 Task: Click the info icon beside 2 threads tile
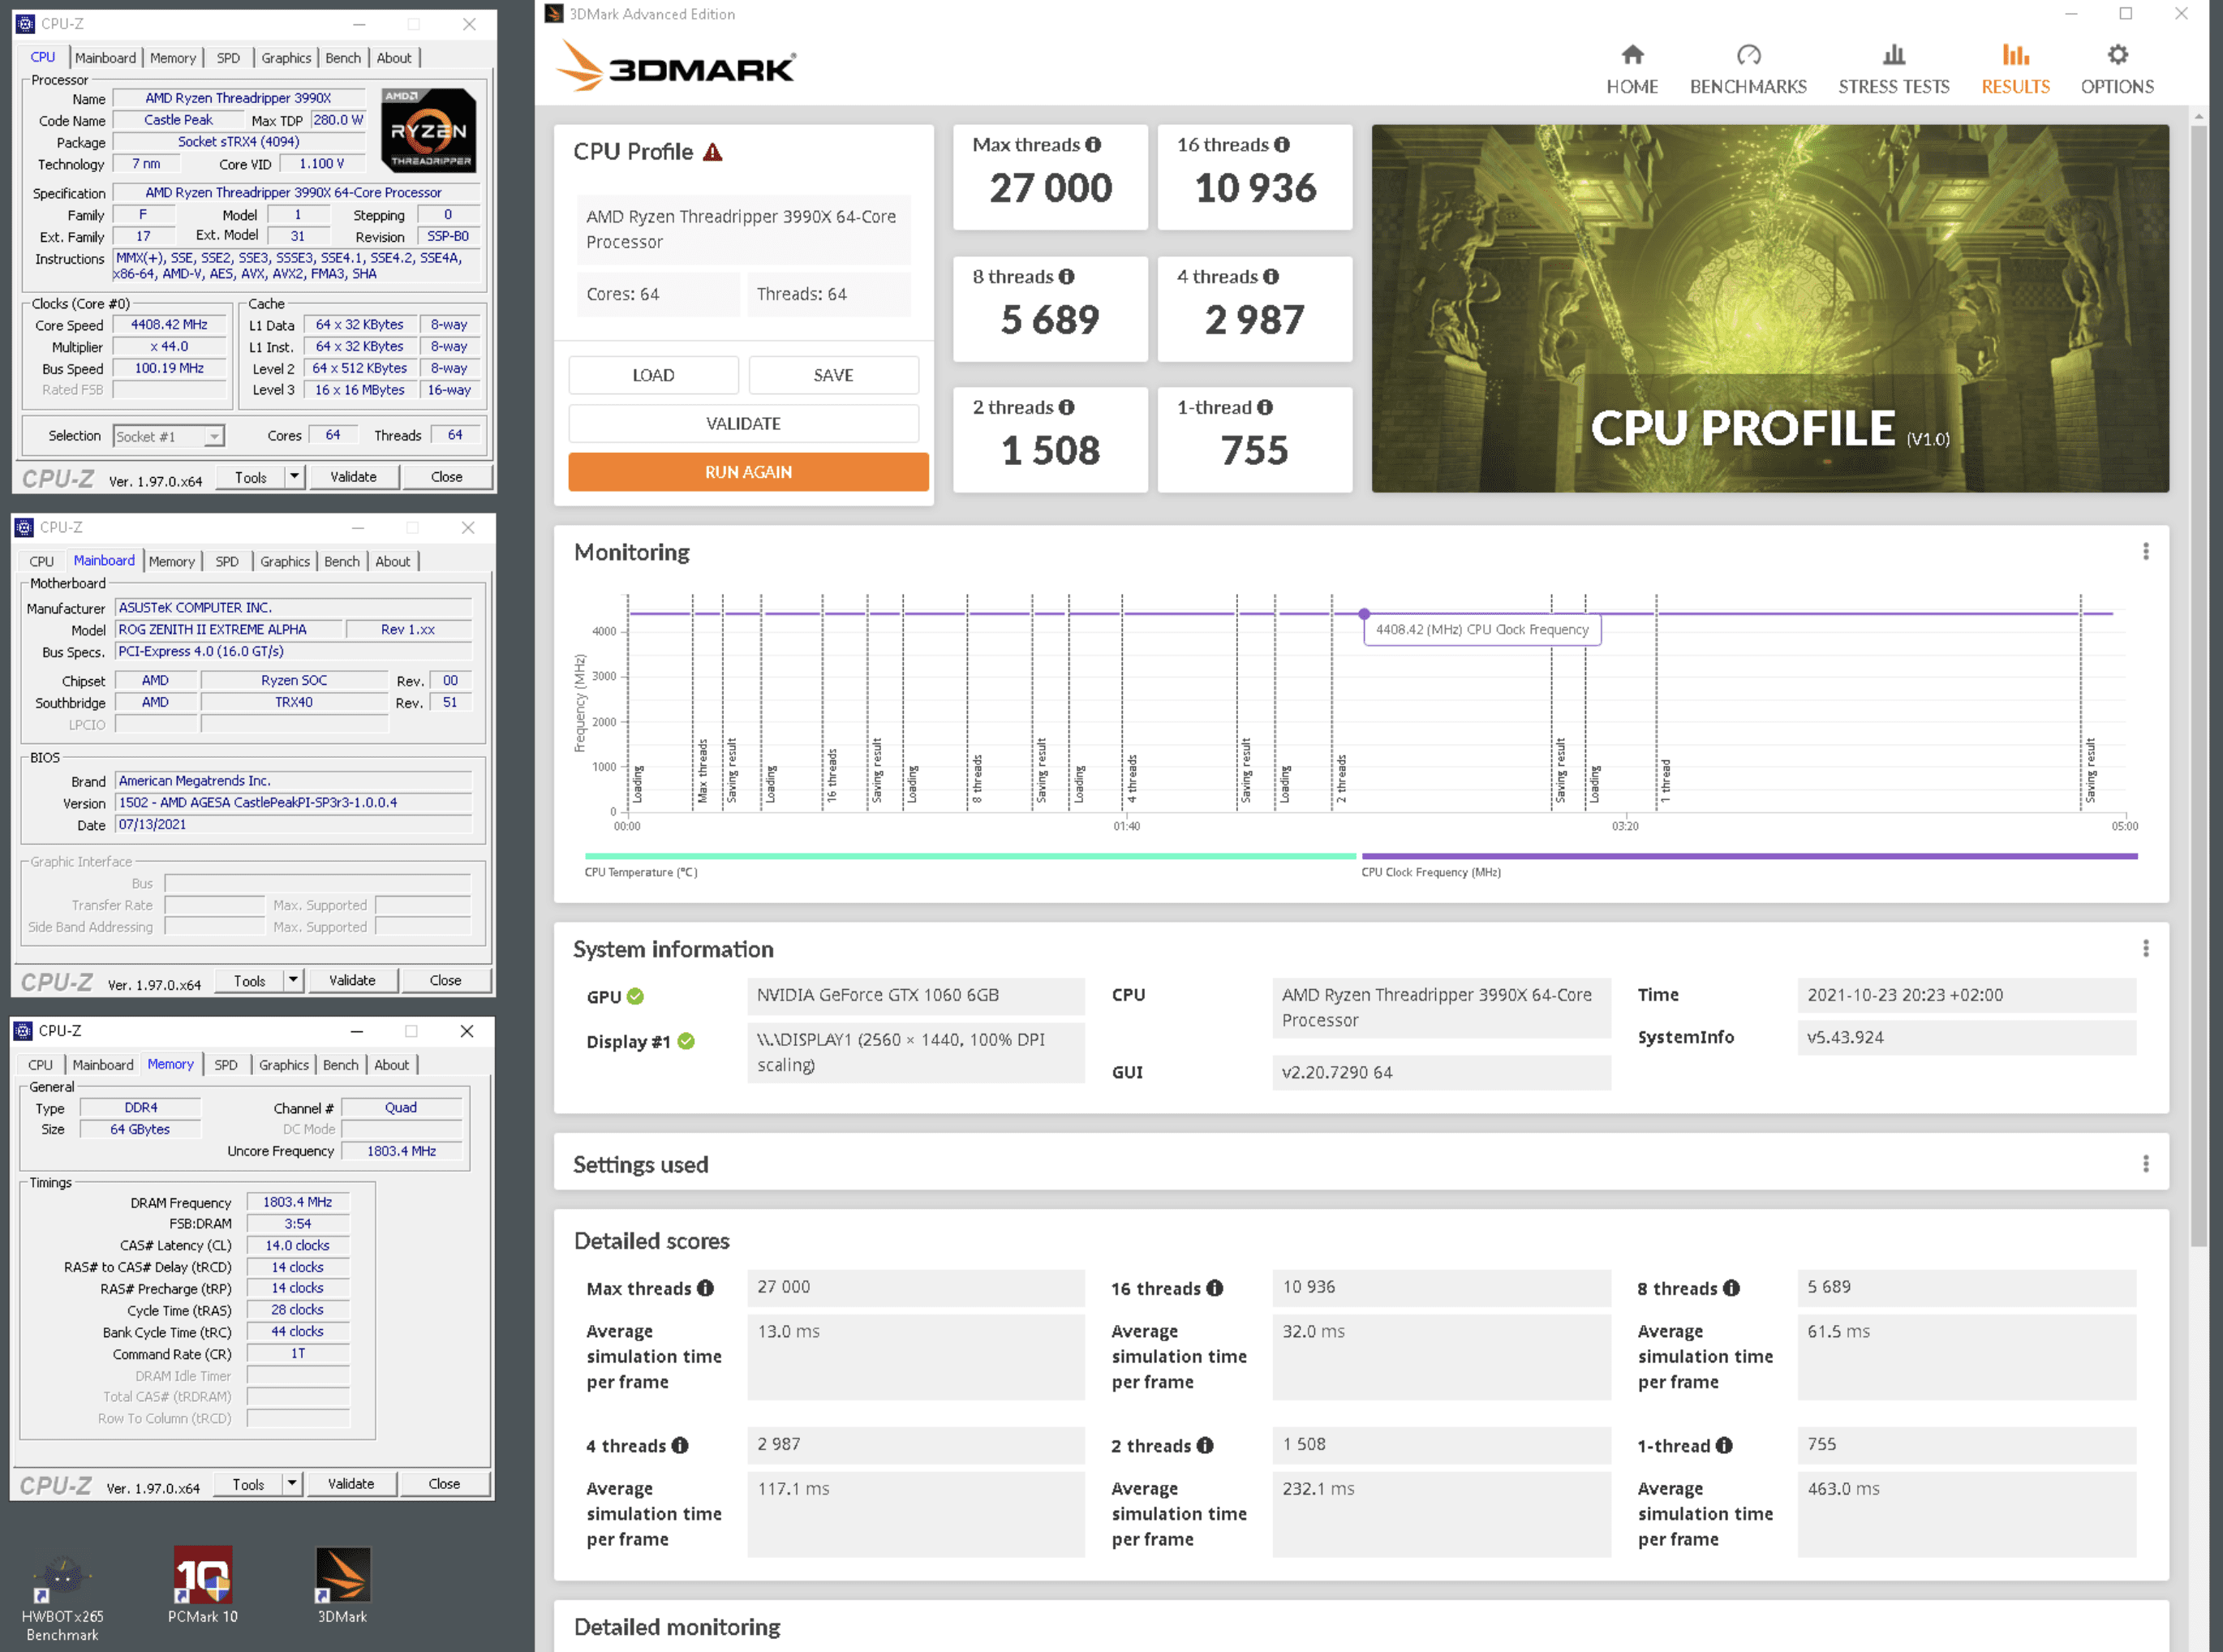click(x=1066, y=408)
